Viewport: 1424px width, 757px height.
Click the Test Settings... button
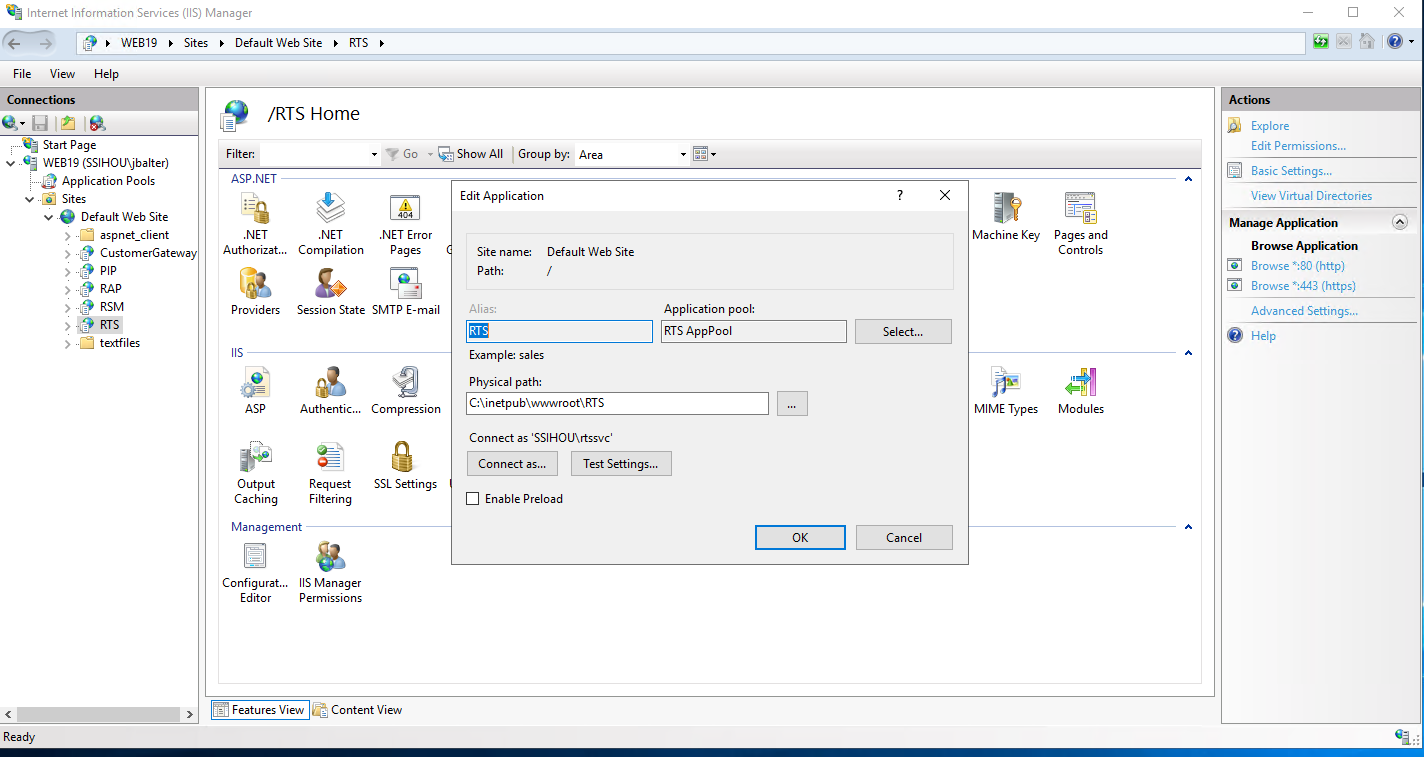[x=621, y=464]
